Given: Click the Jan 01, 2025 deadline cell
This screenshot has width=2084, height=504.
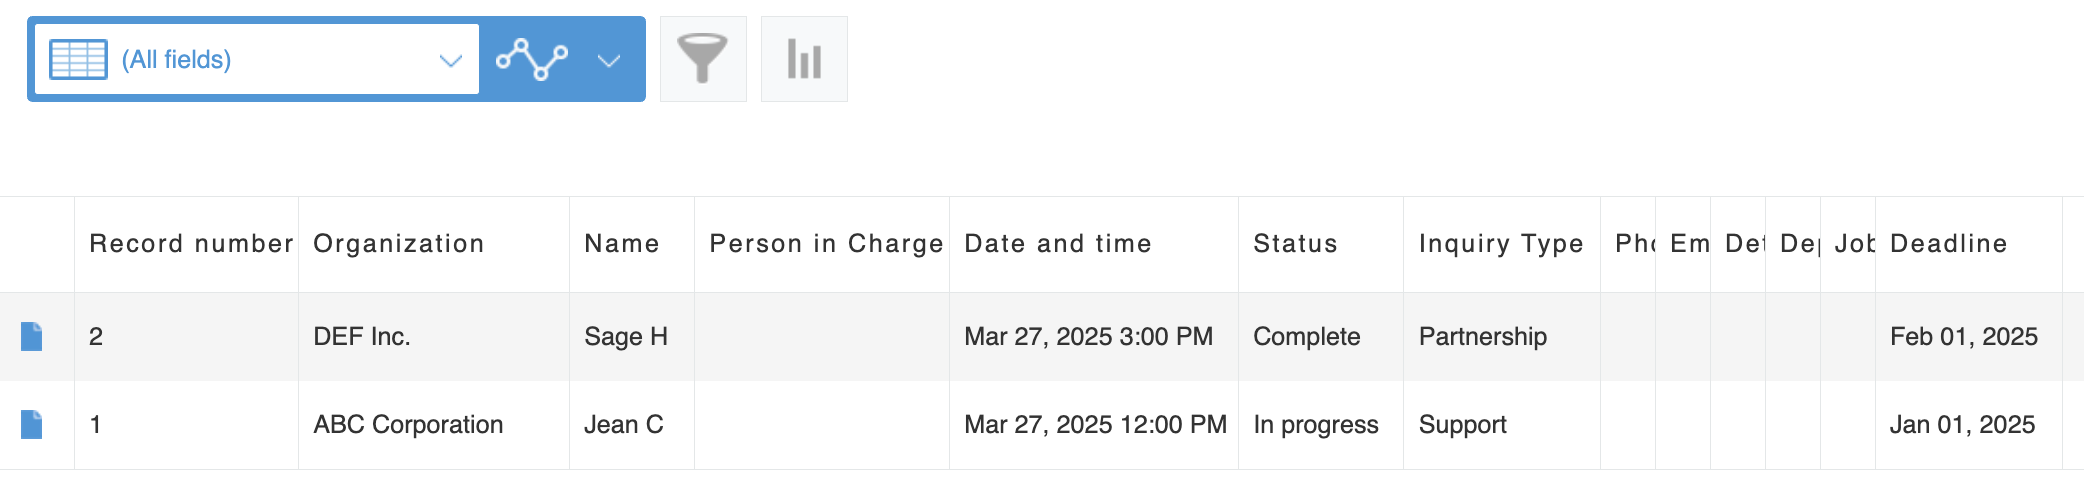Looking at the screenshot, I should (1962, 425).
